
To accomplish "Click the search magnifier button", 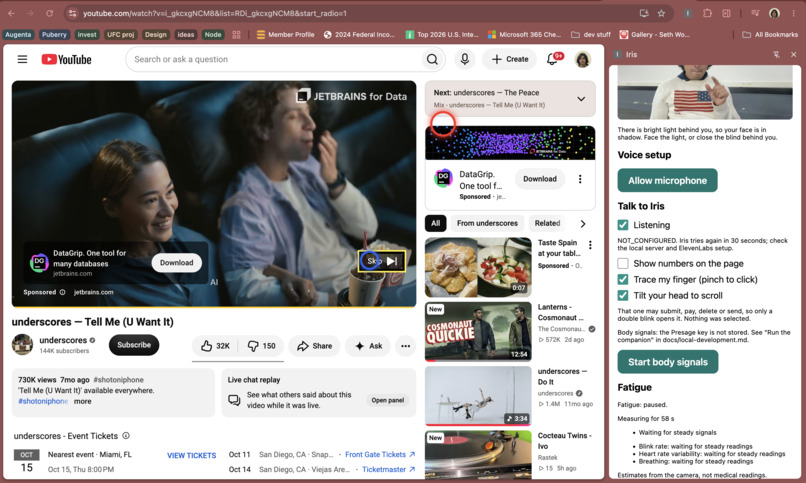I will 432,60.
